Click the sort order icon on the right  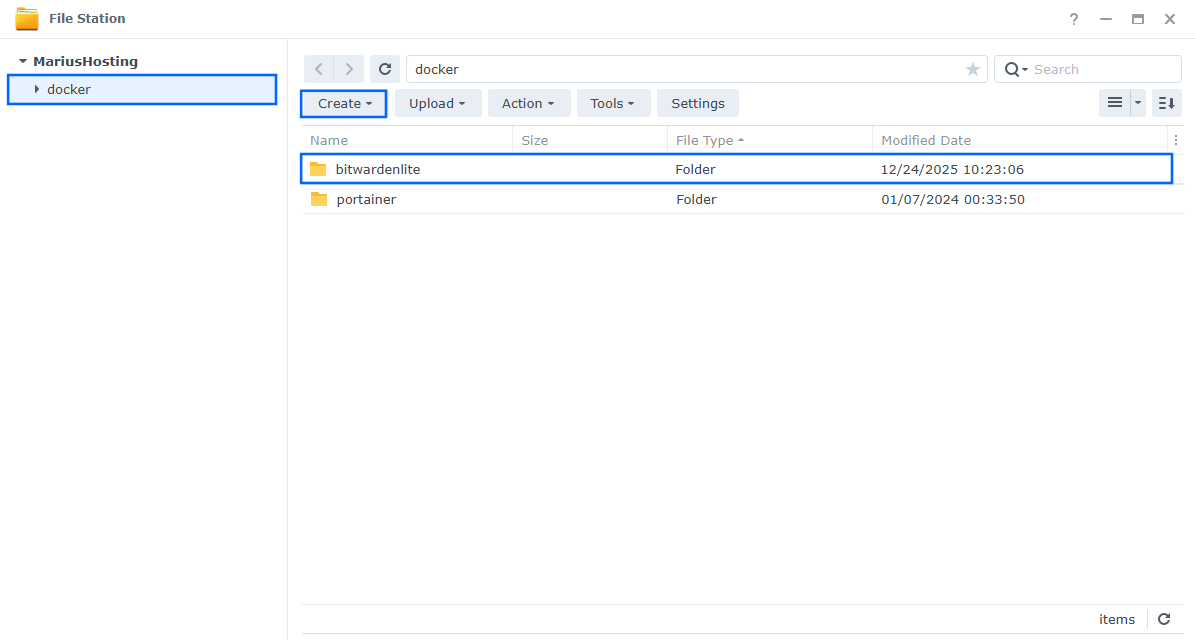pos(1166,103)
